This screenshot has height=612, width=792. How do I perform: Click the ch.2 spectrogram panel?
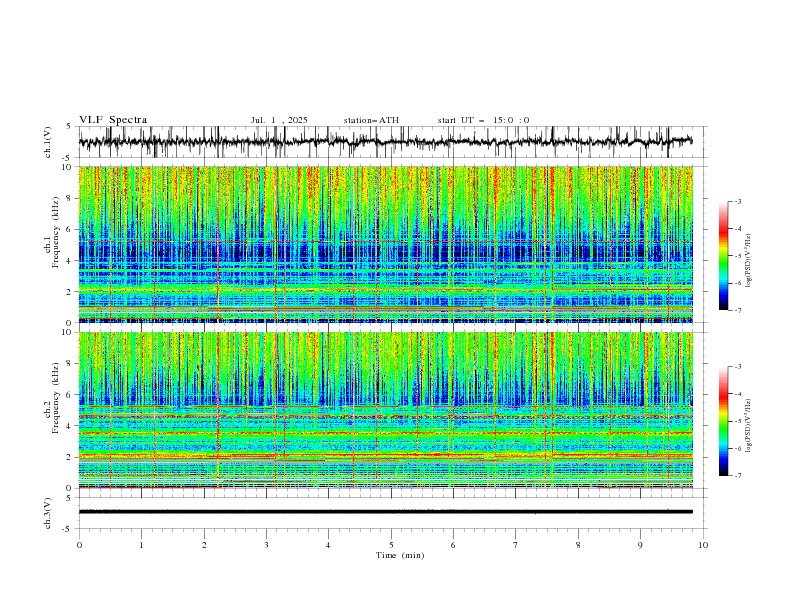(385, 410)
